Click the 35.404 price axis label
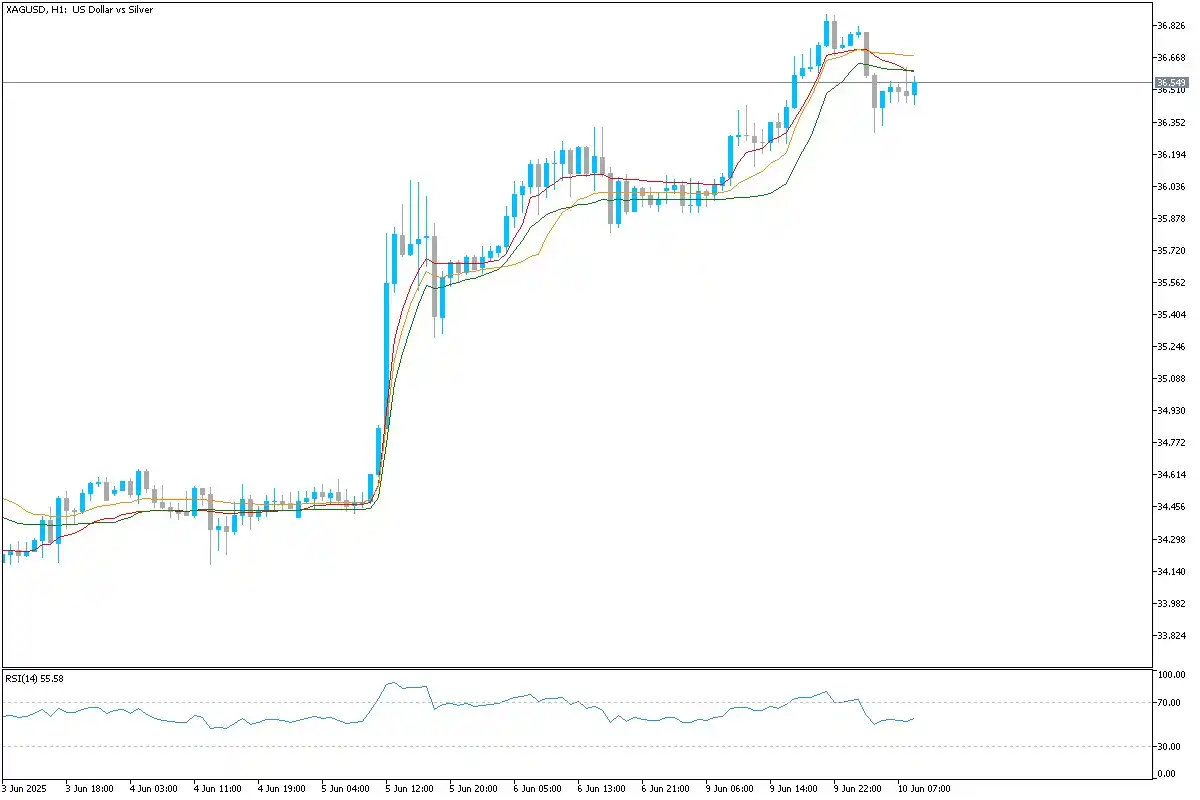This screenshot has width=1200, height=800. click(1171, 315)
